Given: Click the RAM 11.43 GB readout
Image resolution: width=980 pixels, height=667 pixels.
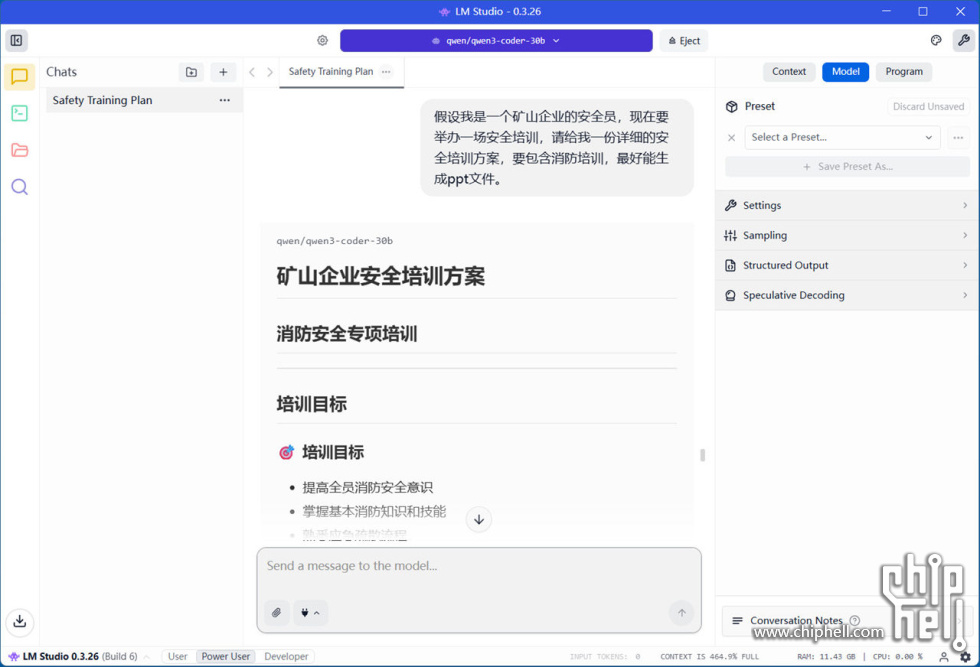Looking at the screenshot, I should coord(826,656).
